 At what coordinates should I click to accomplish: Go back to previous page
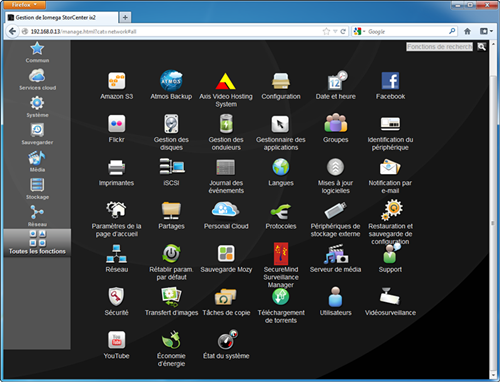(x=12, y=31)
